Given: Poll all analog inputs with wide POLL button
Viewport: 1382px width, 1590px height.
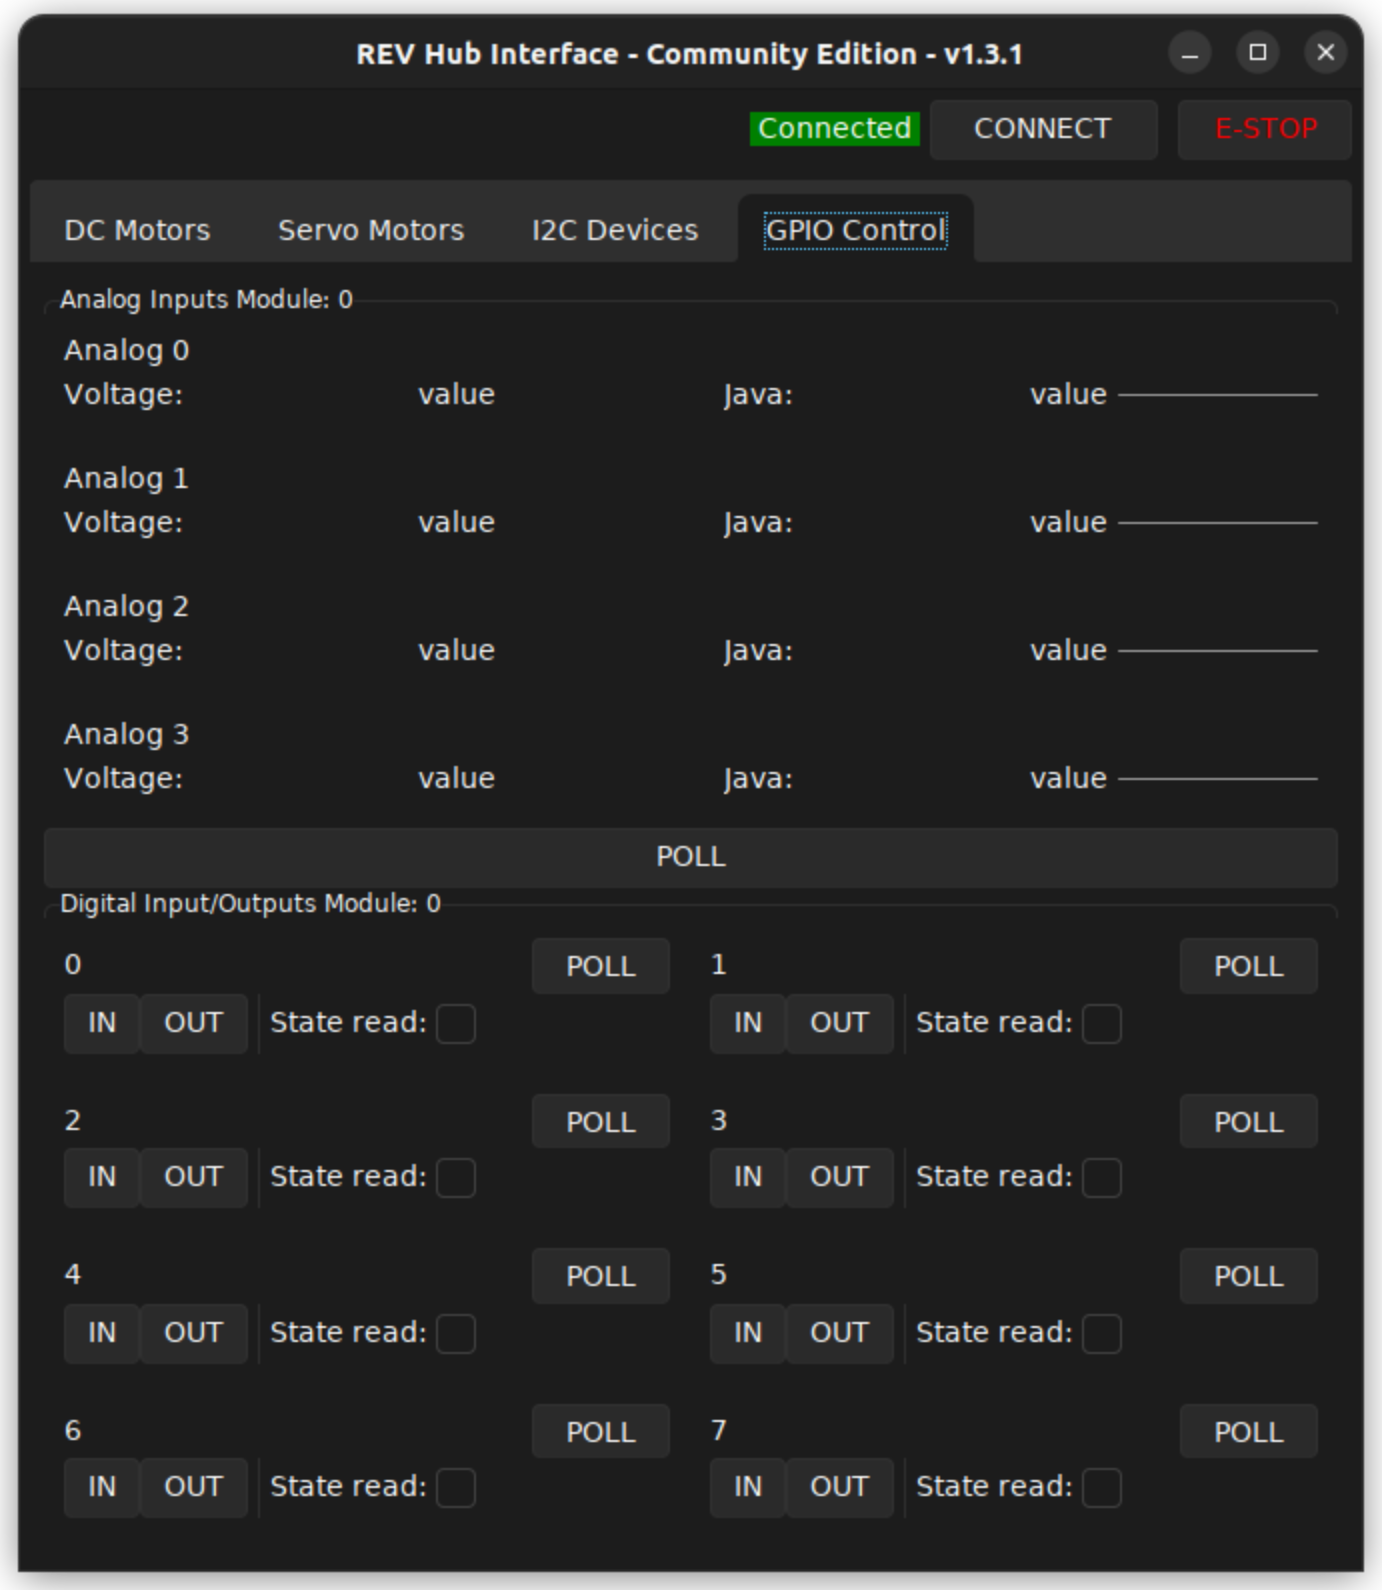Looking at the screenshot, I should [691, 857].
